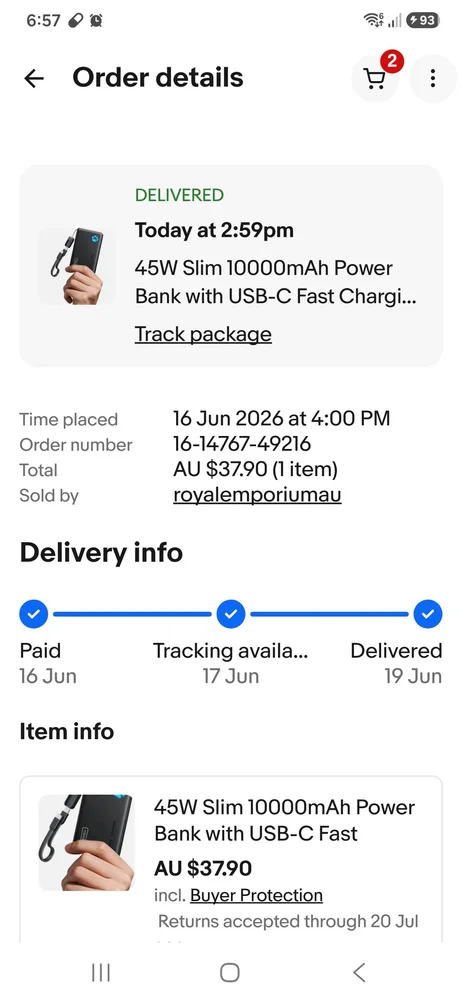Open the three-dot overflow menu
Image resolution: width=462 pixels, height=1000 pixels.
(433, 78)
